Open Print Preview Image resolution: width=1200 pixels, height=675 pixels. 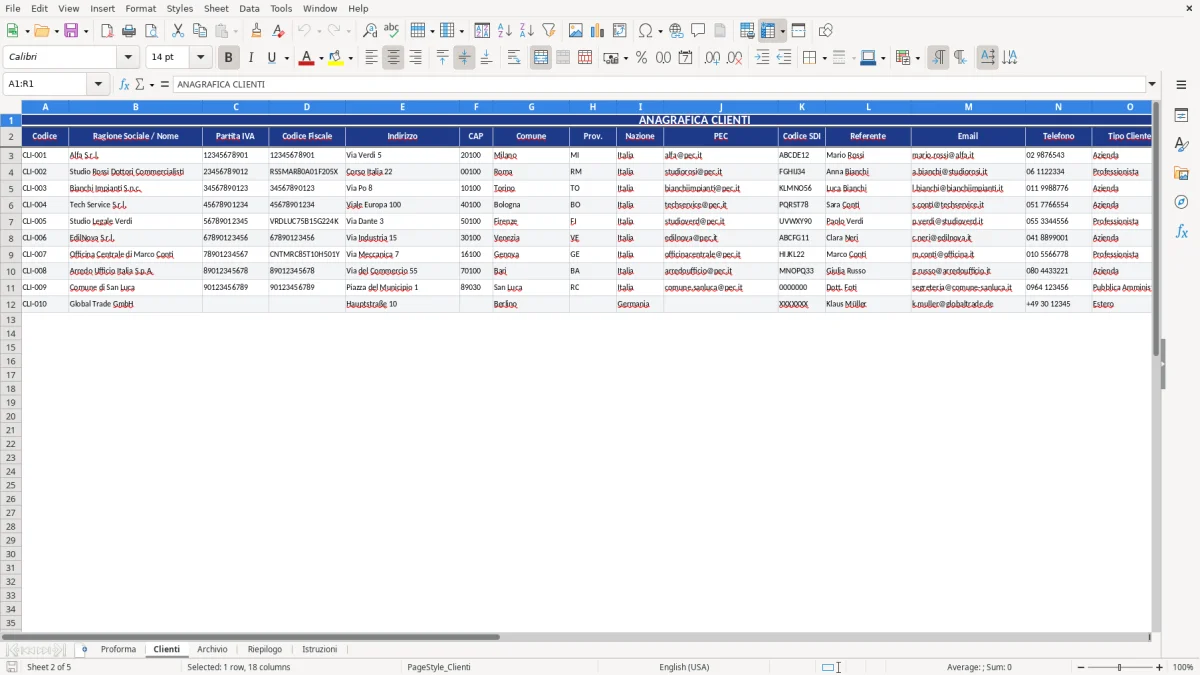[150, 31]
